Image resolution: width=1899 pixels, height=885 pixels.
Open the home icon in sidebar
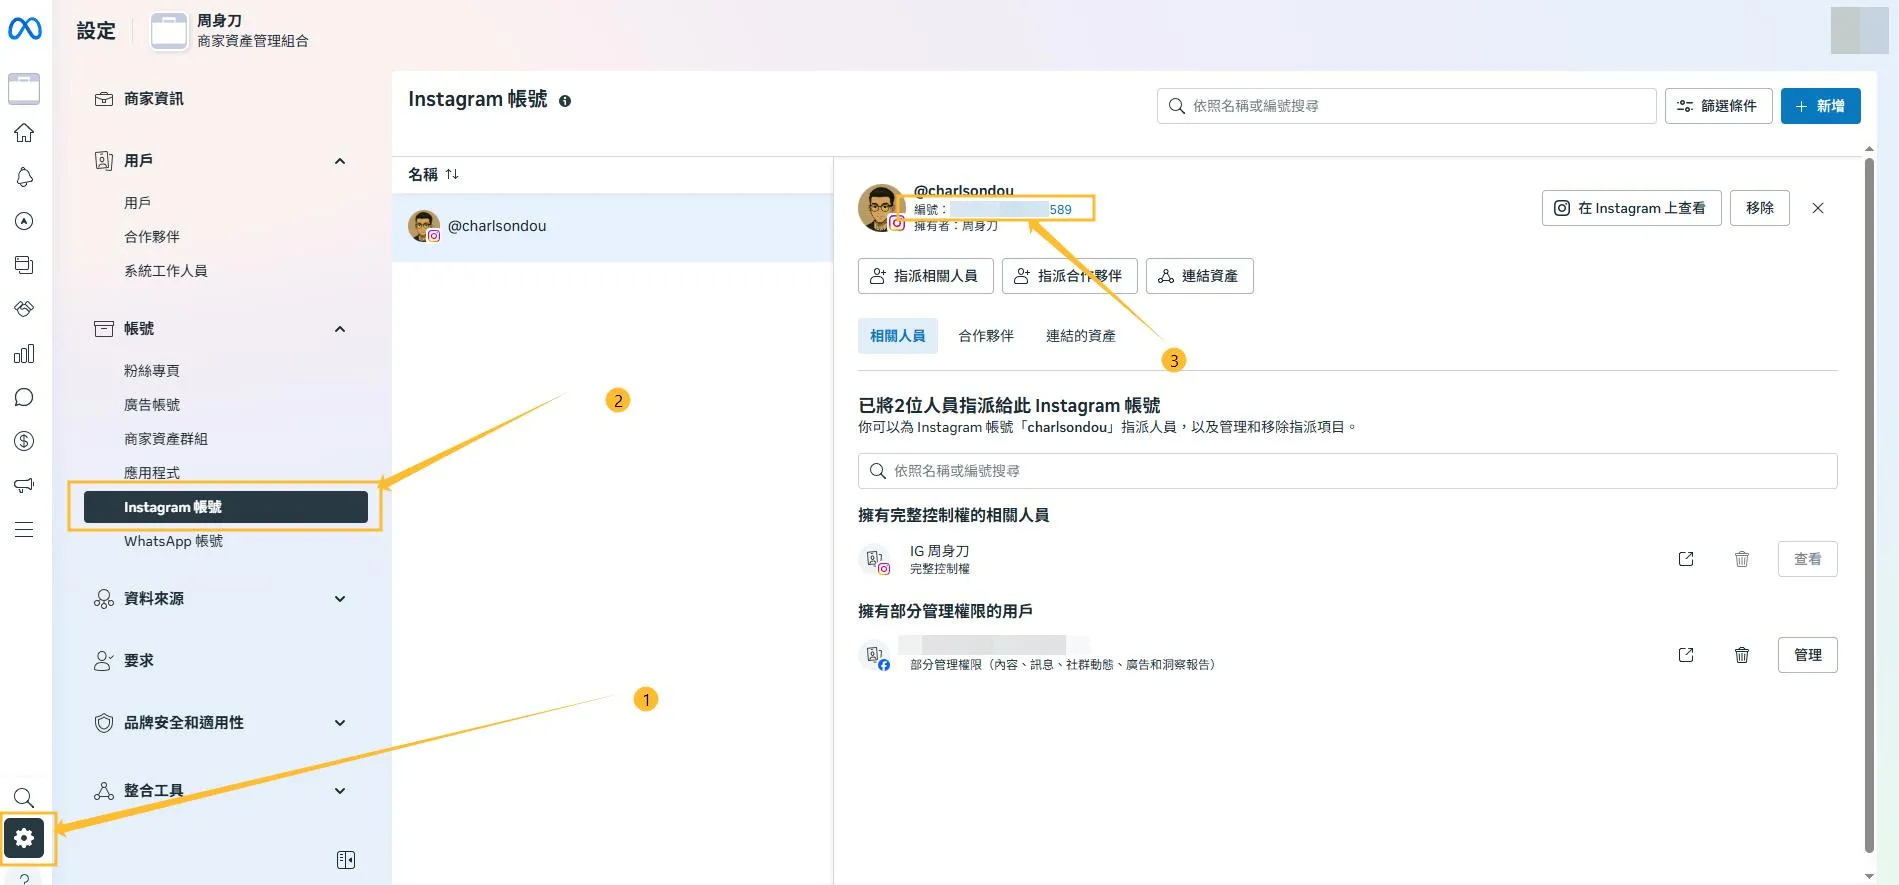click(x=25, y=133)
